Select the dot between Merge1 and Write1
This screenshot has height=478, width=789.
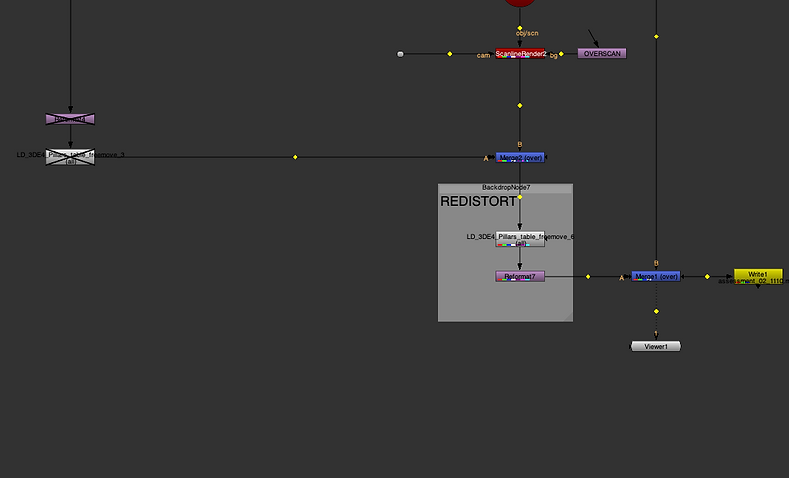coord(707,277)
